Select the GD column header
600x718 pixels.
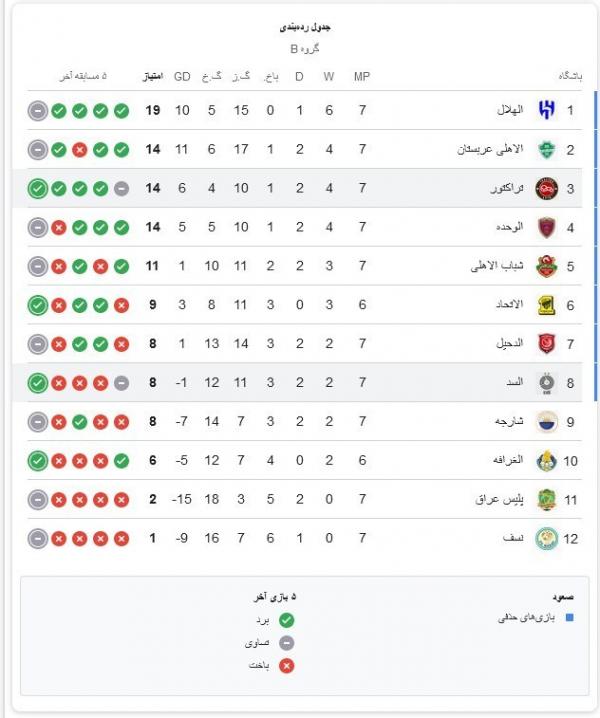[x=182, y=76]
